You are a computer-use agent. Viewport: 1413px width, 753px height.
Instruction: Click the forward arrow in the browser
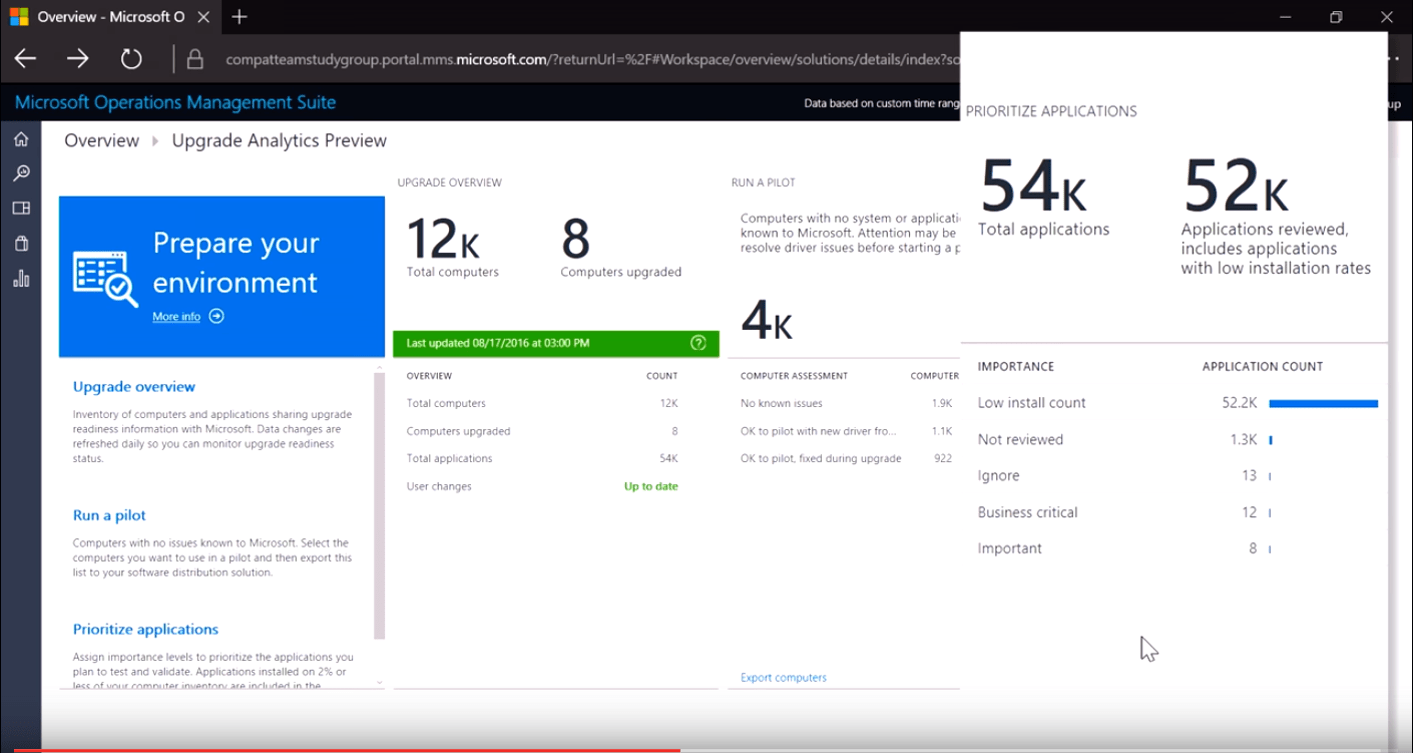(x=77, y=58)
